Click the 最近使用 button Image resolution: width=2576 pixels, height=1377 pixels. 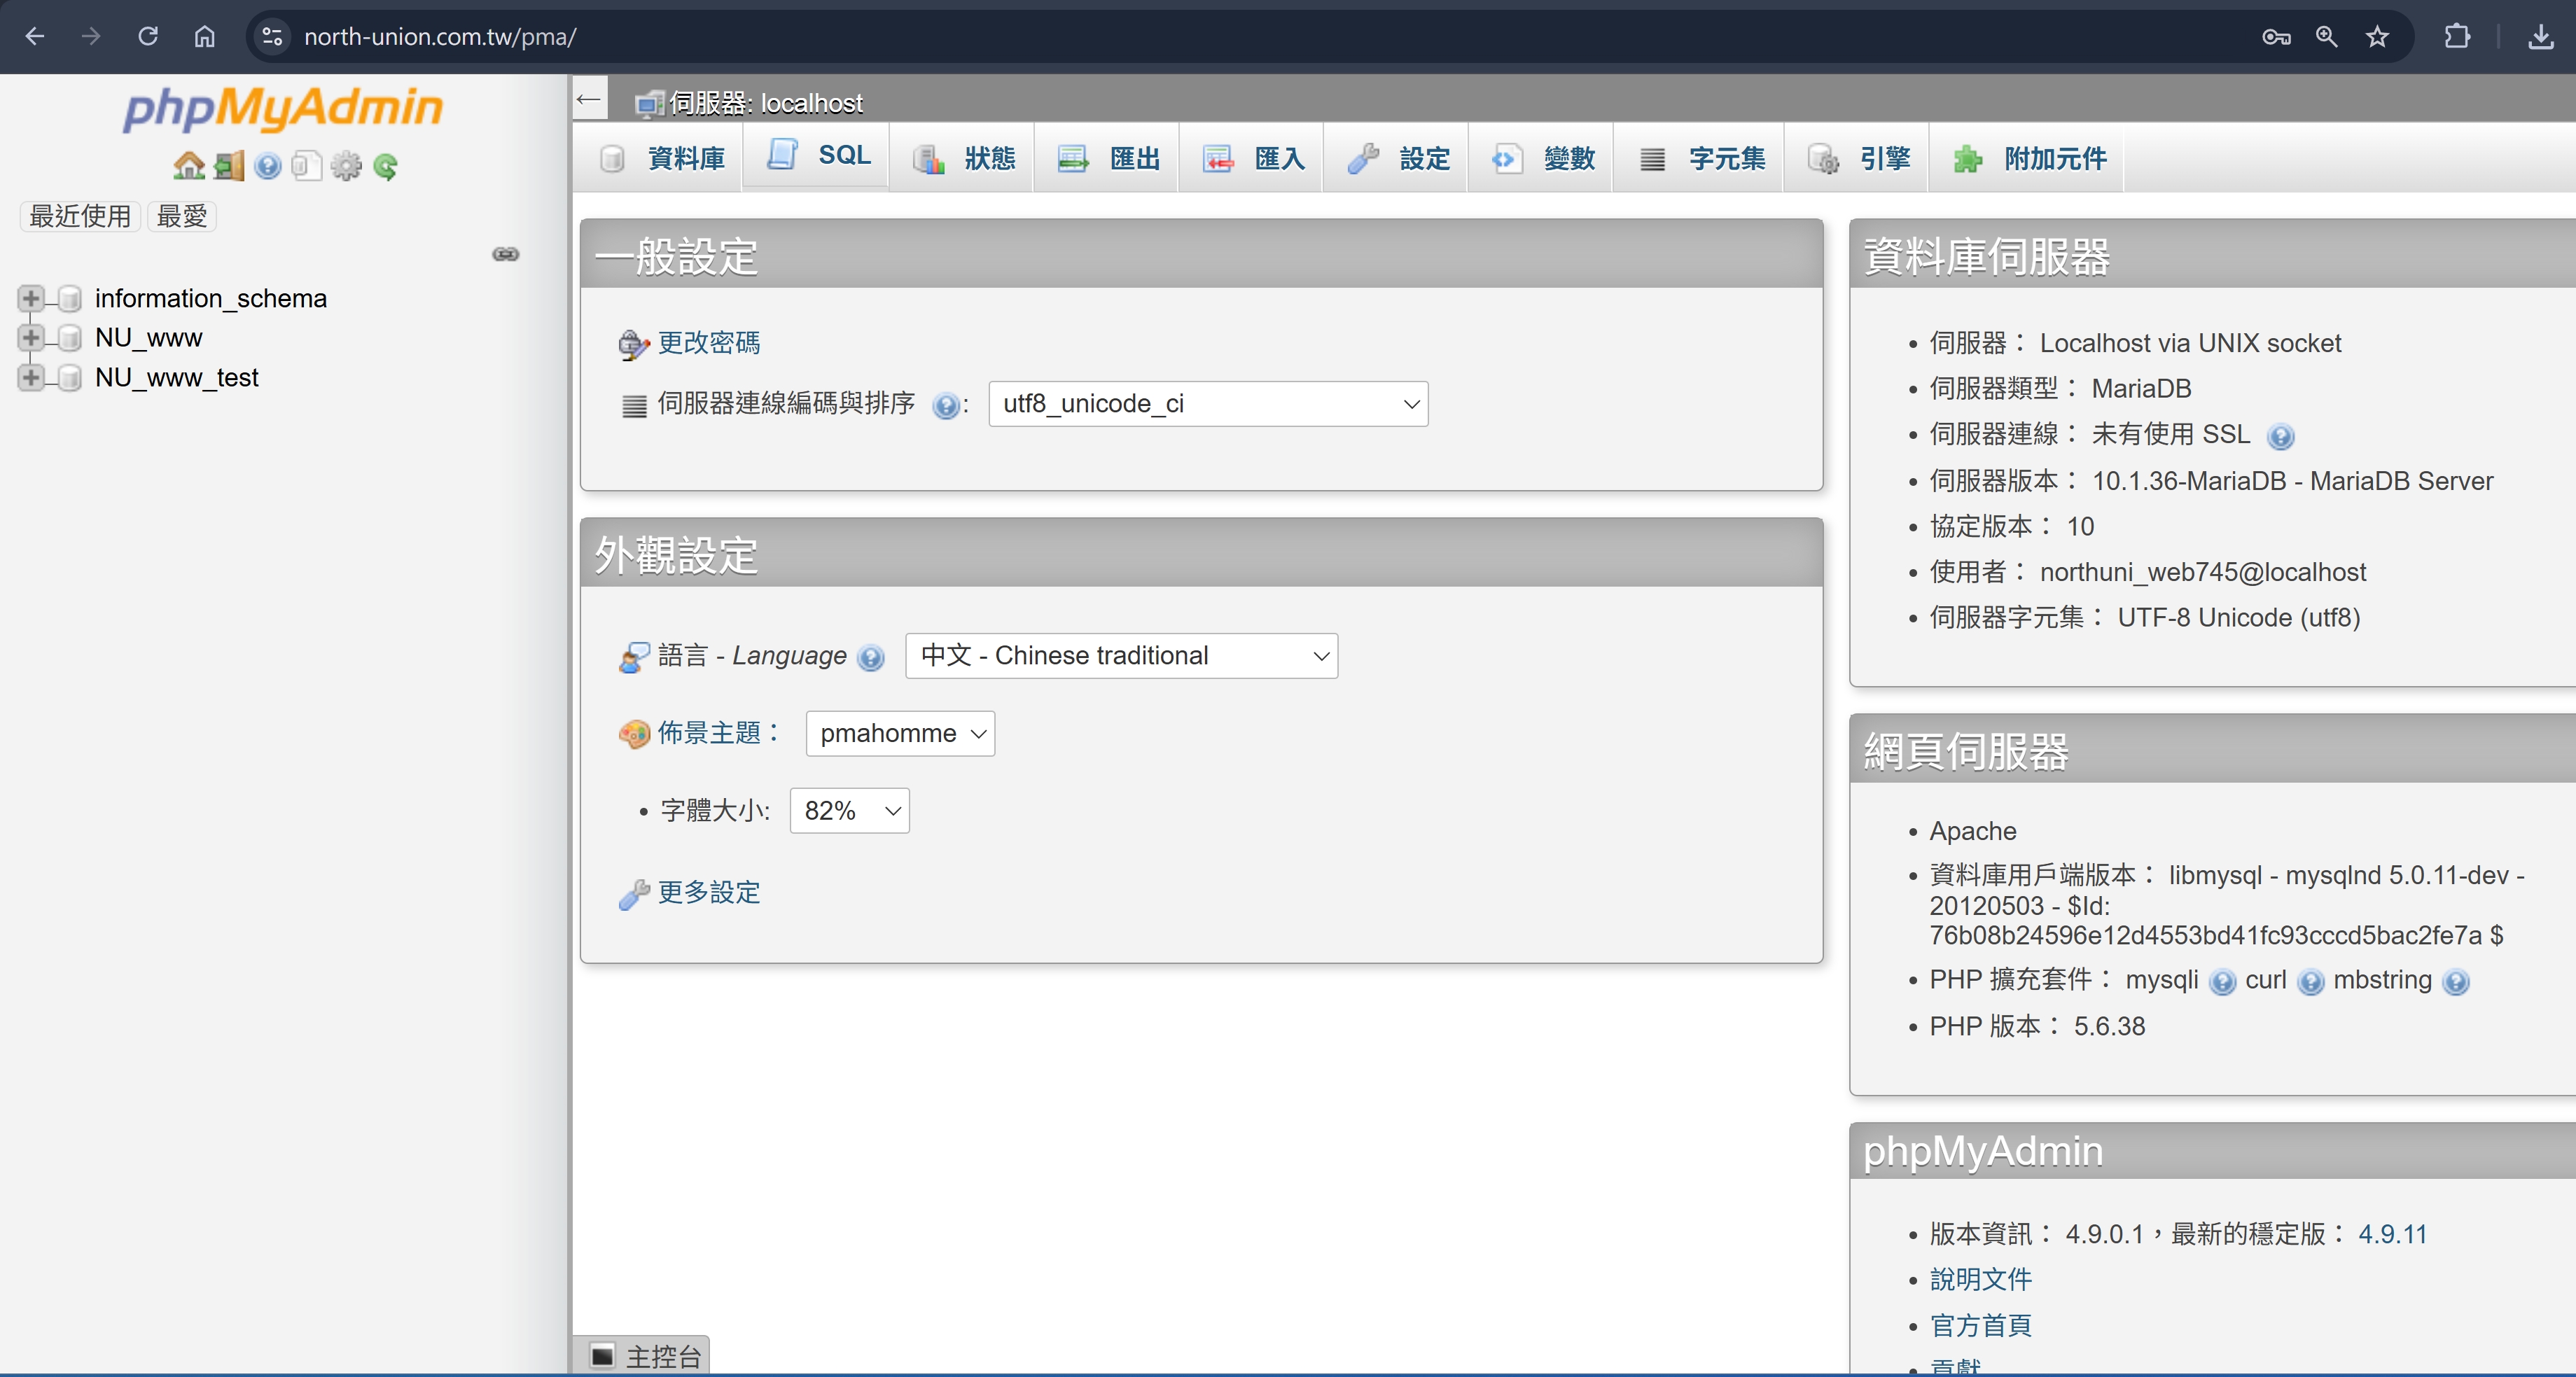tap(80, 216)
